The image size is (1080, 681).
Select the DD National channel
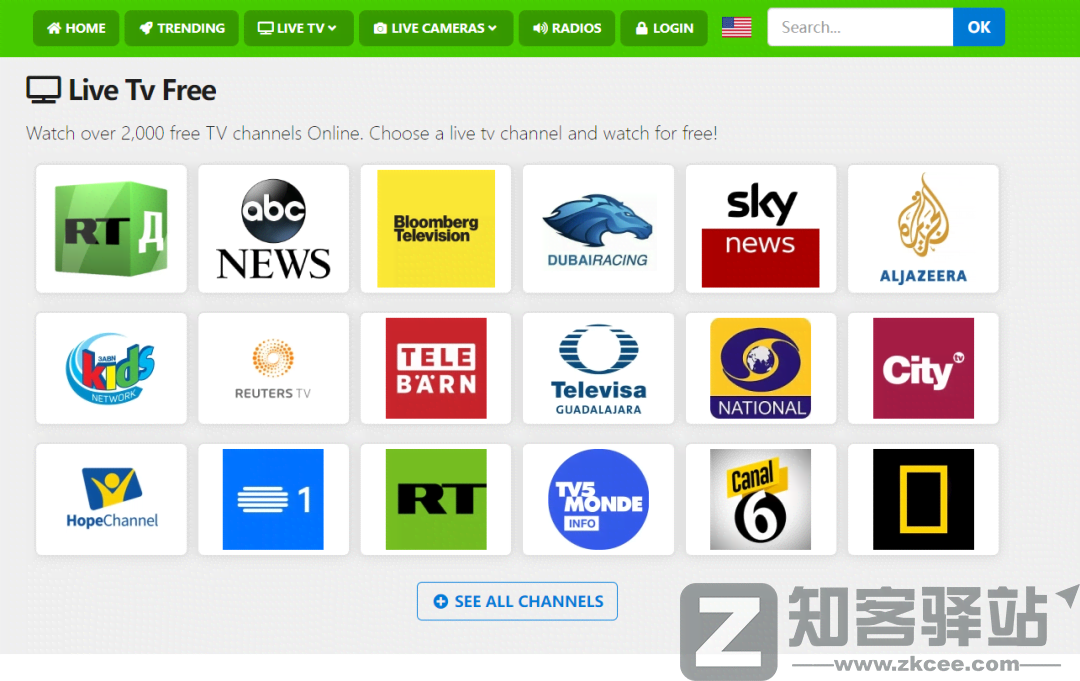click(x=760, y=368)
